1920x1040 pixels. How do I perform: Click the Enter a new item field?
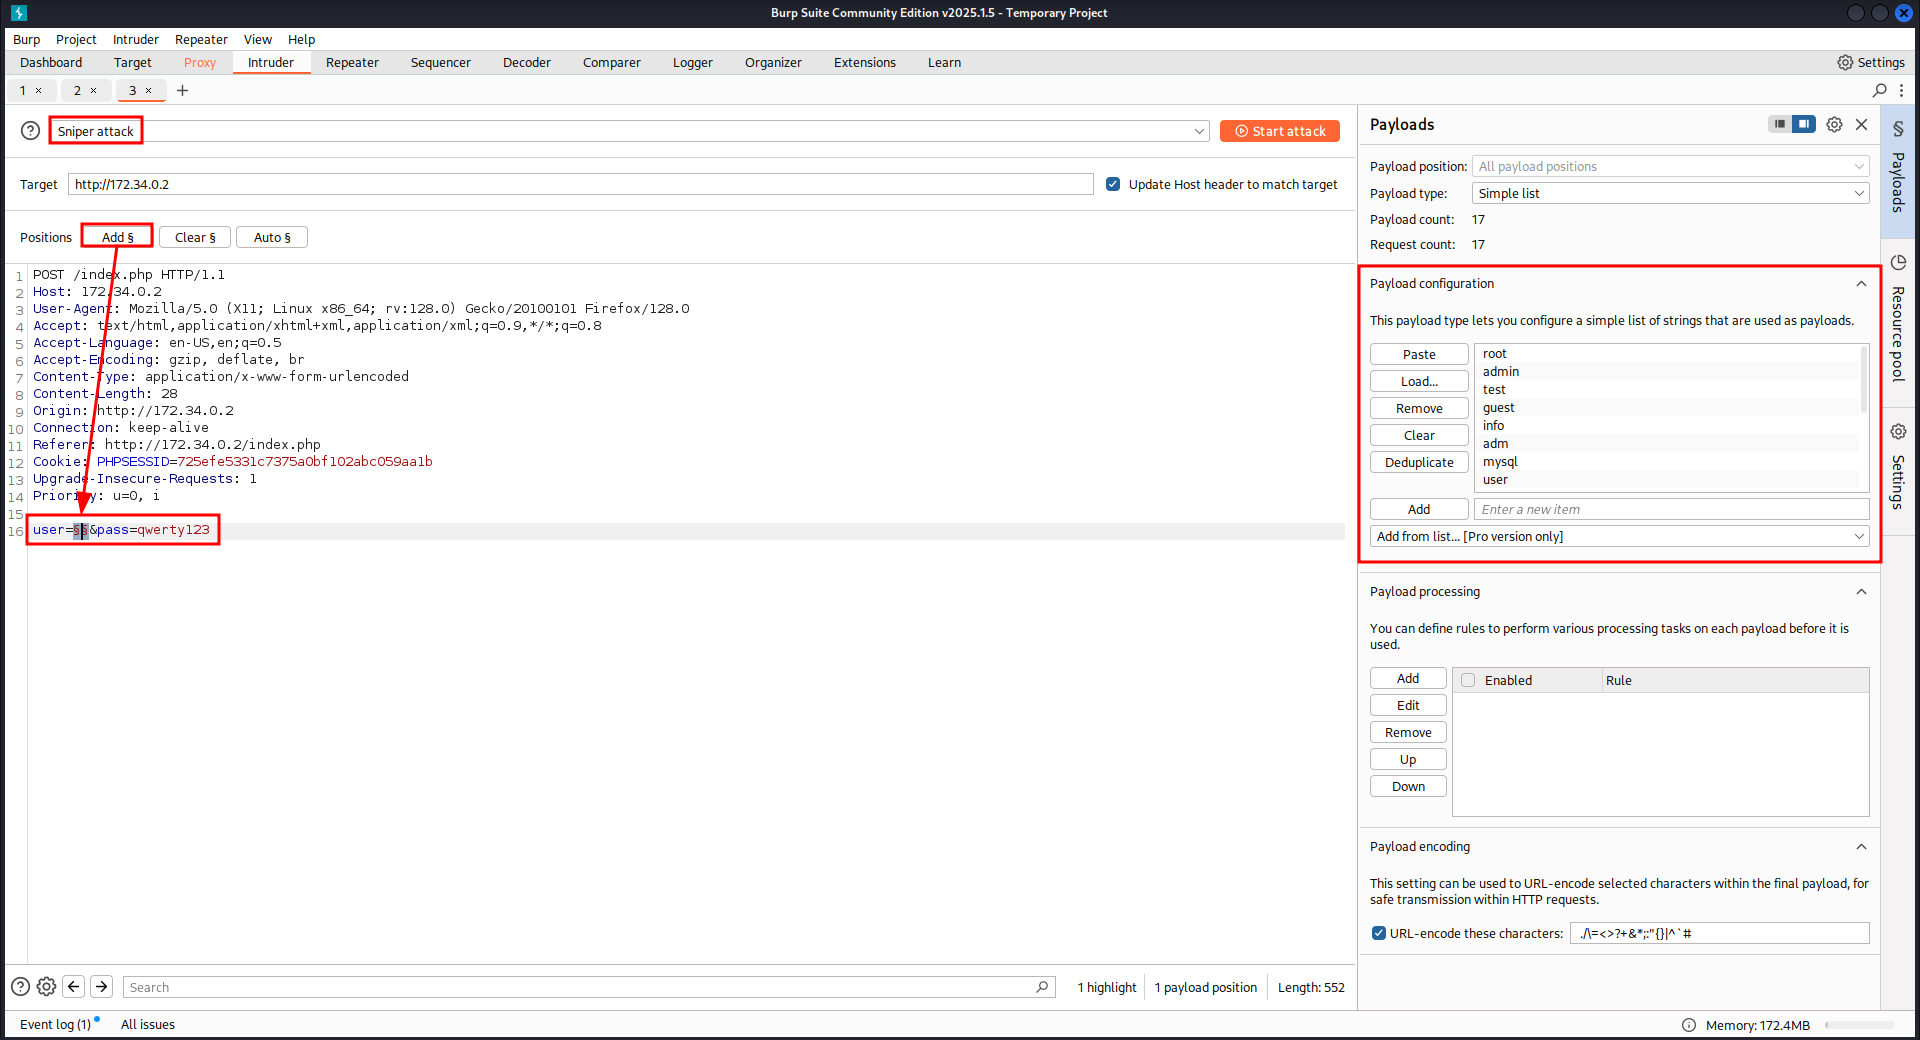pos(1671,509)
